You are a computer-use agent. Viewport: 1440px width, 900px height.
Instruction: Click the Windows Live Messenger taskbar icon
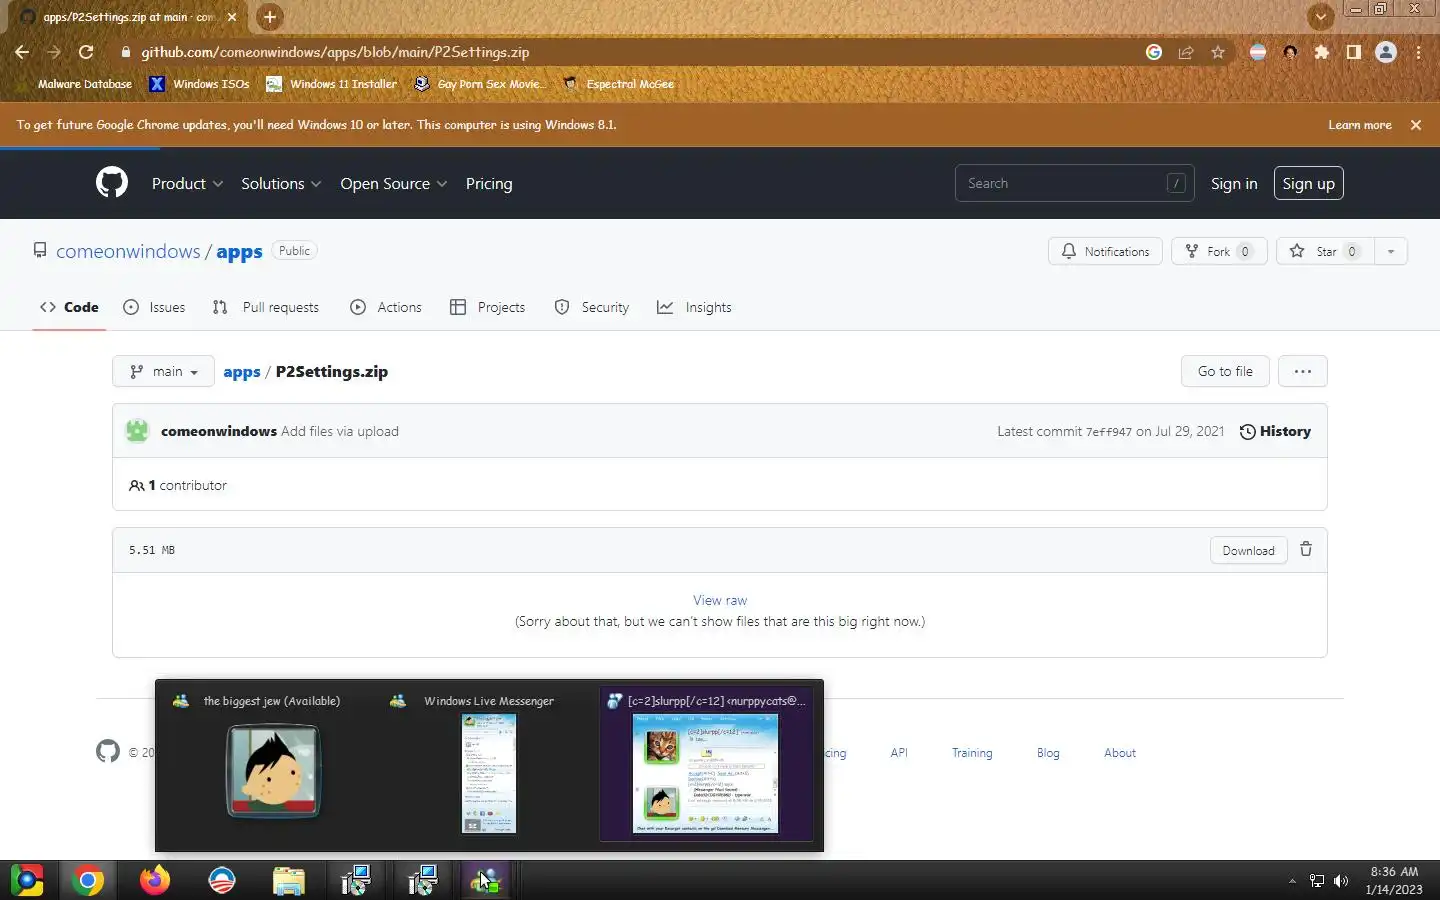486,880
